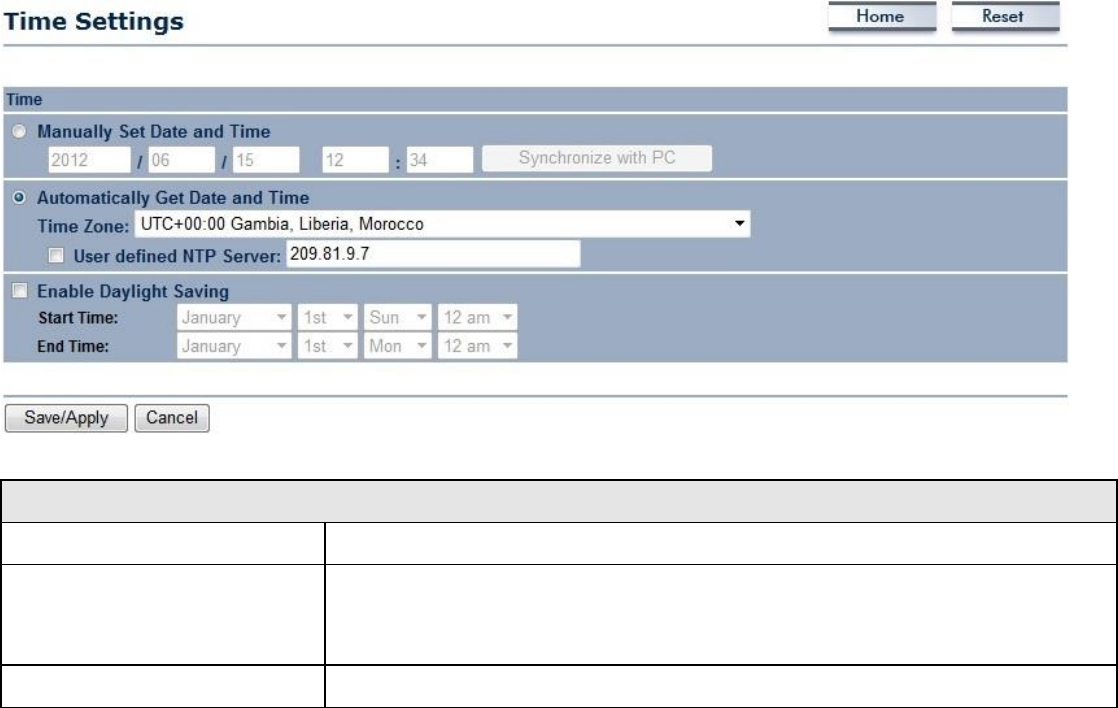This screenshot has width=1118, height=708.
Task: Open End Time month dropdown
Action: (234, 346)
